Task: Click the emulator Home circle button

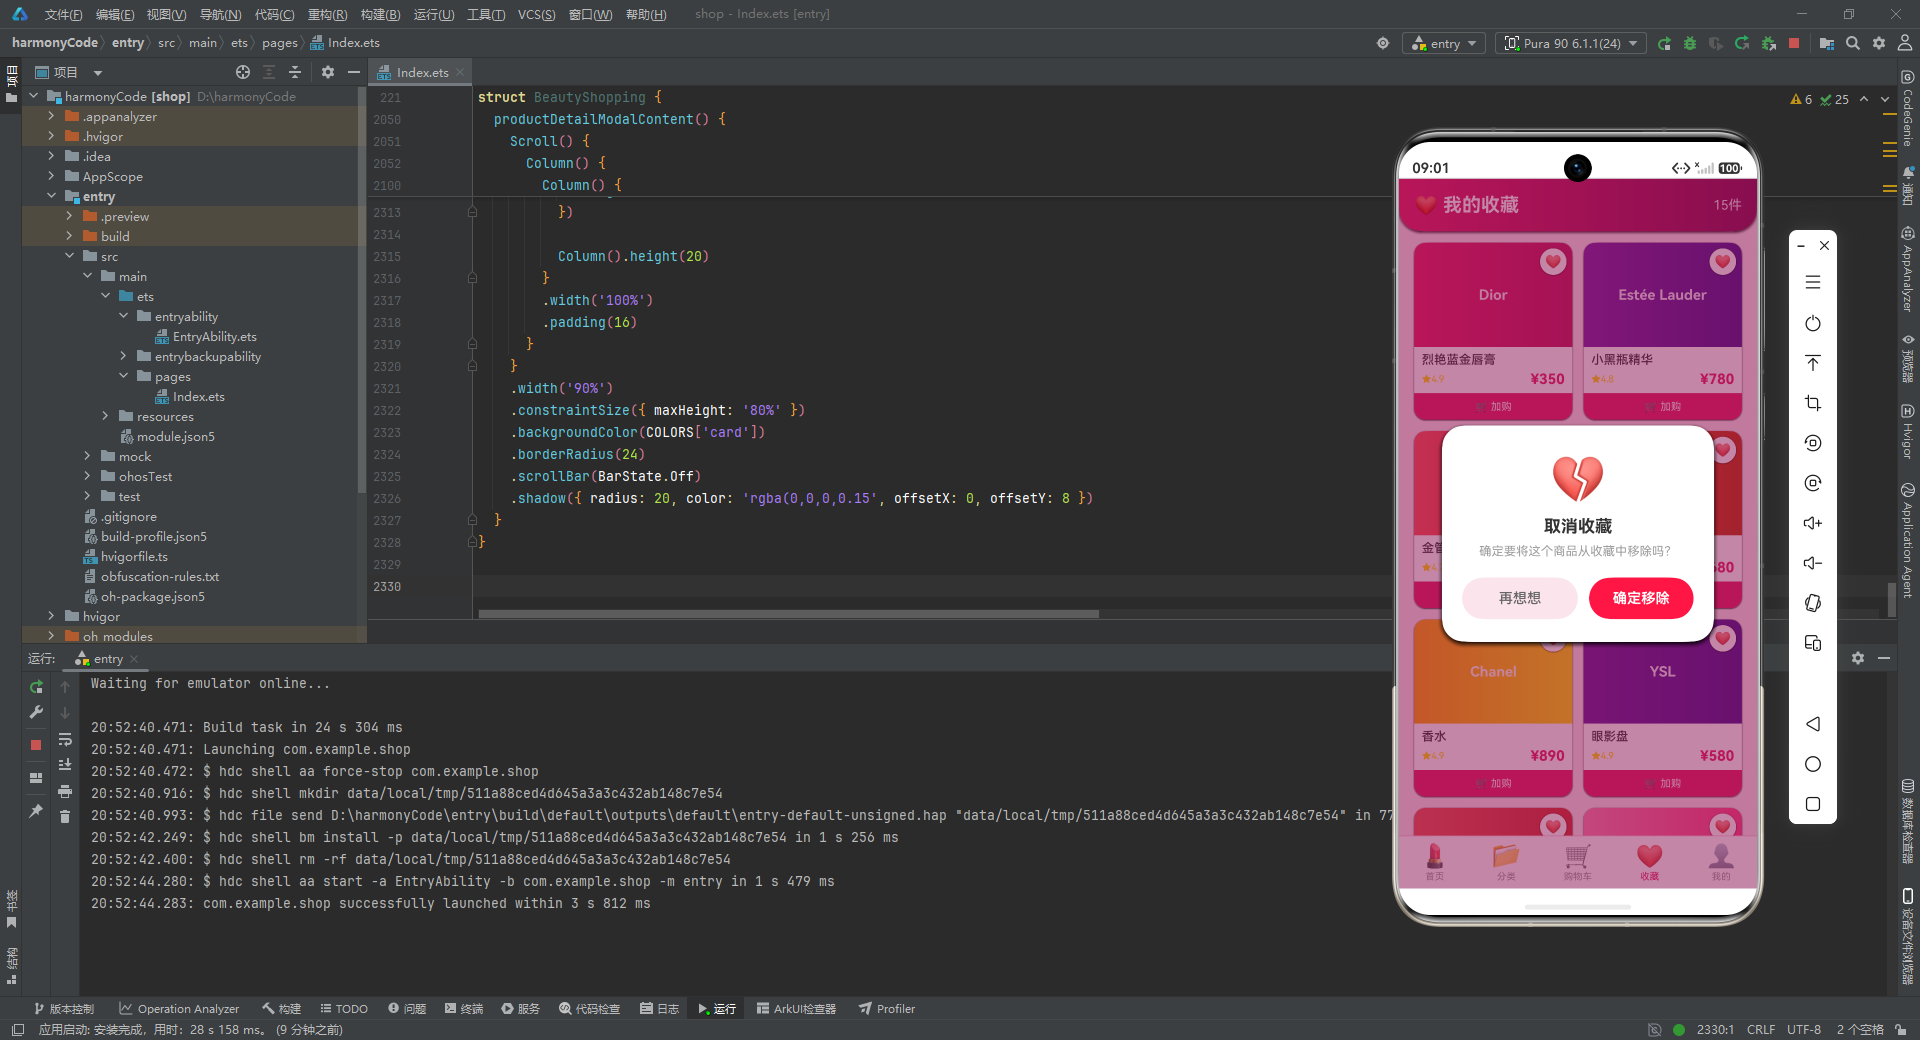Action: tap(1813, 764)
